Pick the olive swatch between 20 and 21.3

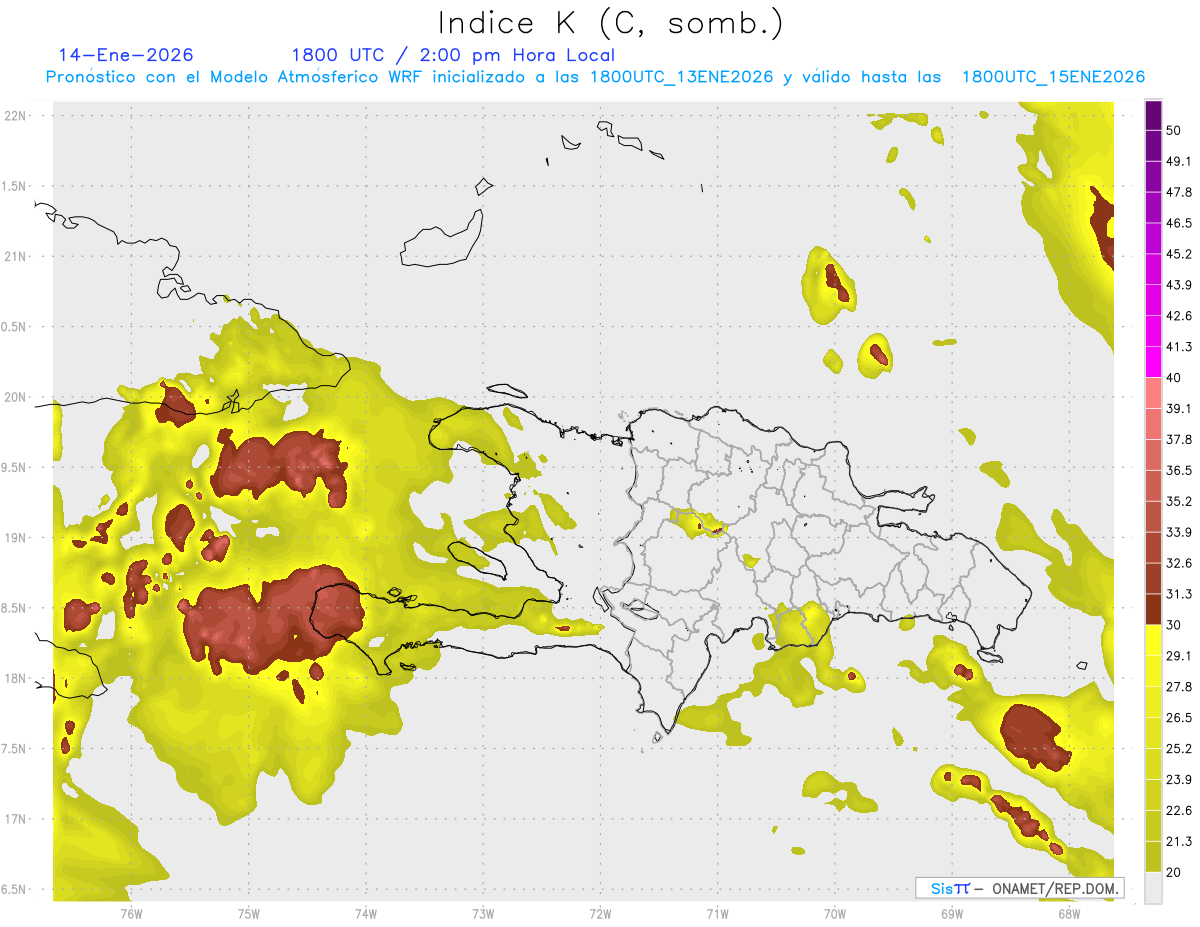tap(1153, 857)
